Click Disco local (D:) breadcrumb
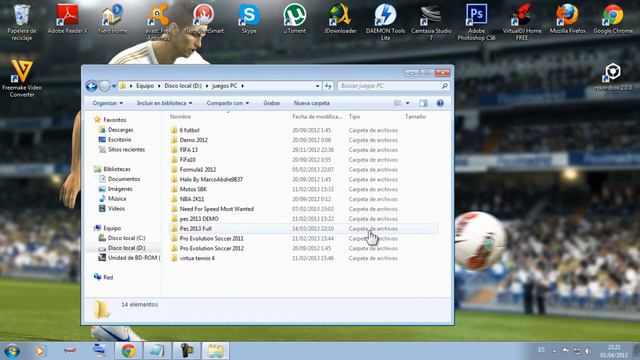The height and width of the screenshot is (360, 640). coord(183,86)
